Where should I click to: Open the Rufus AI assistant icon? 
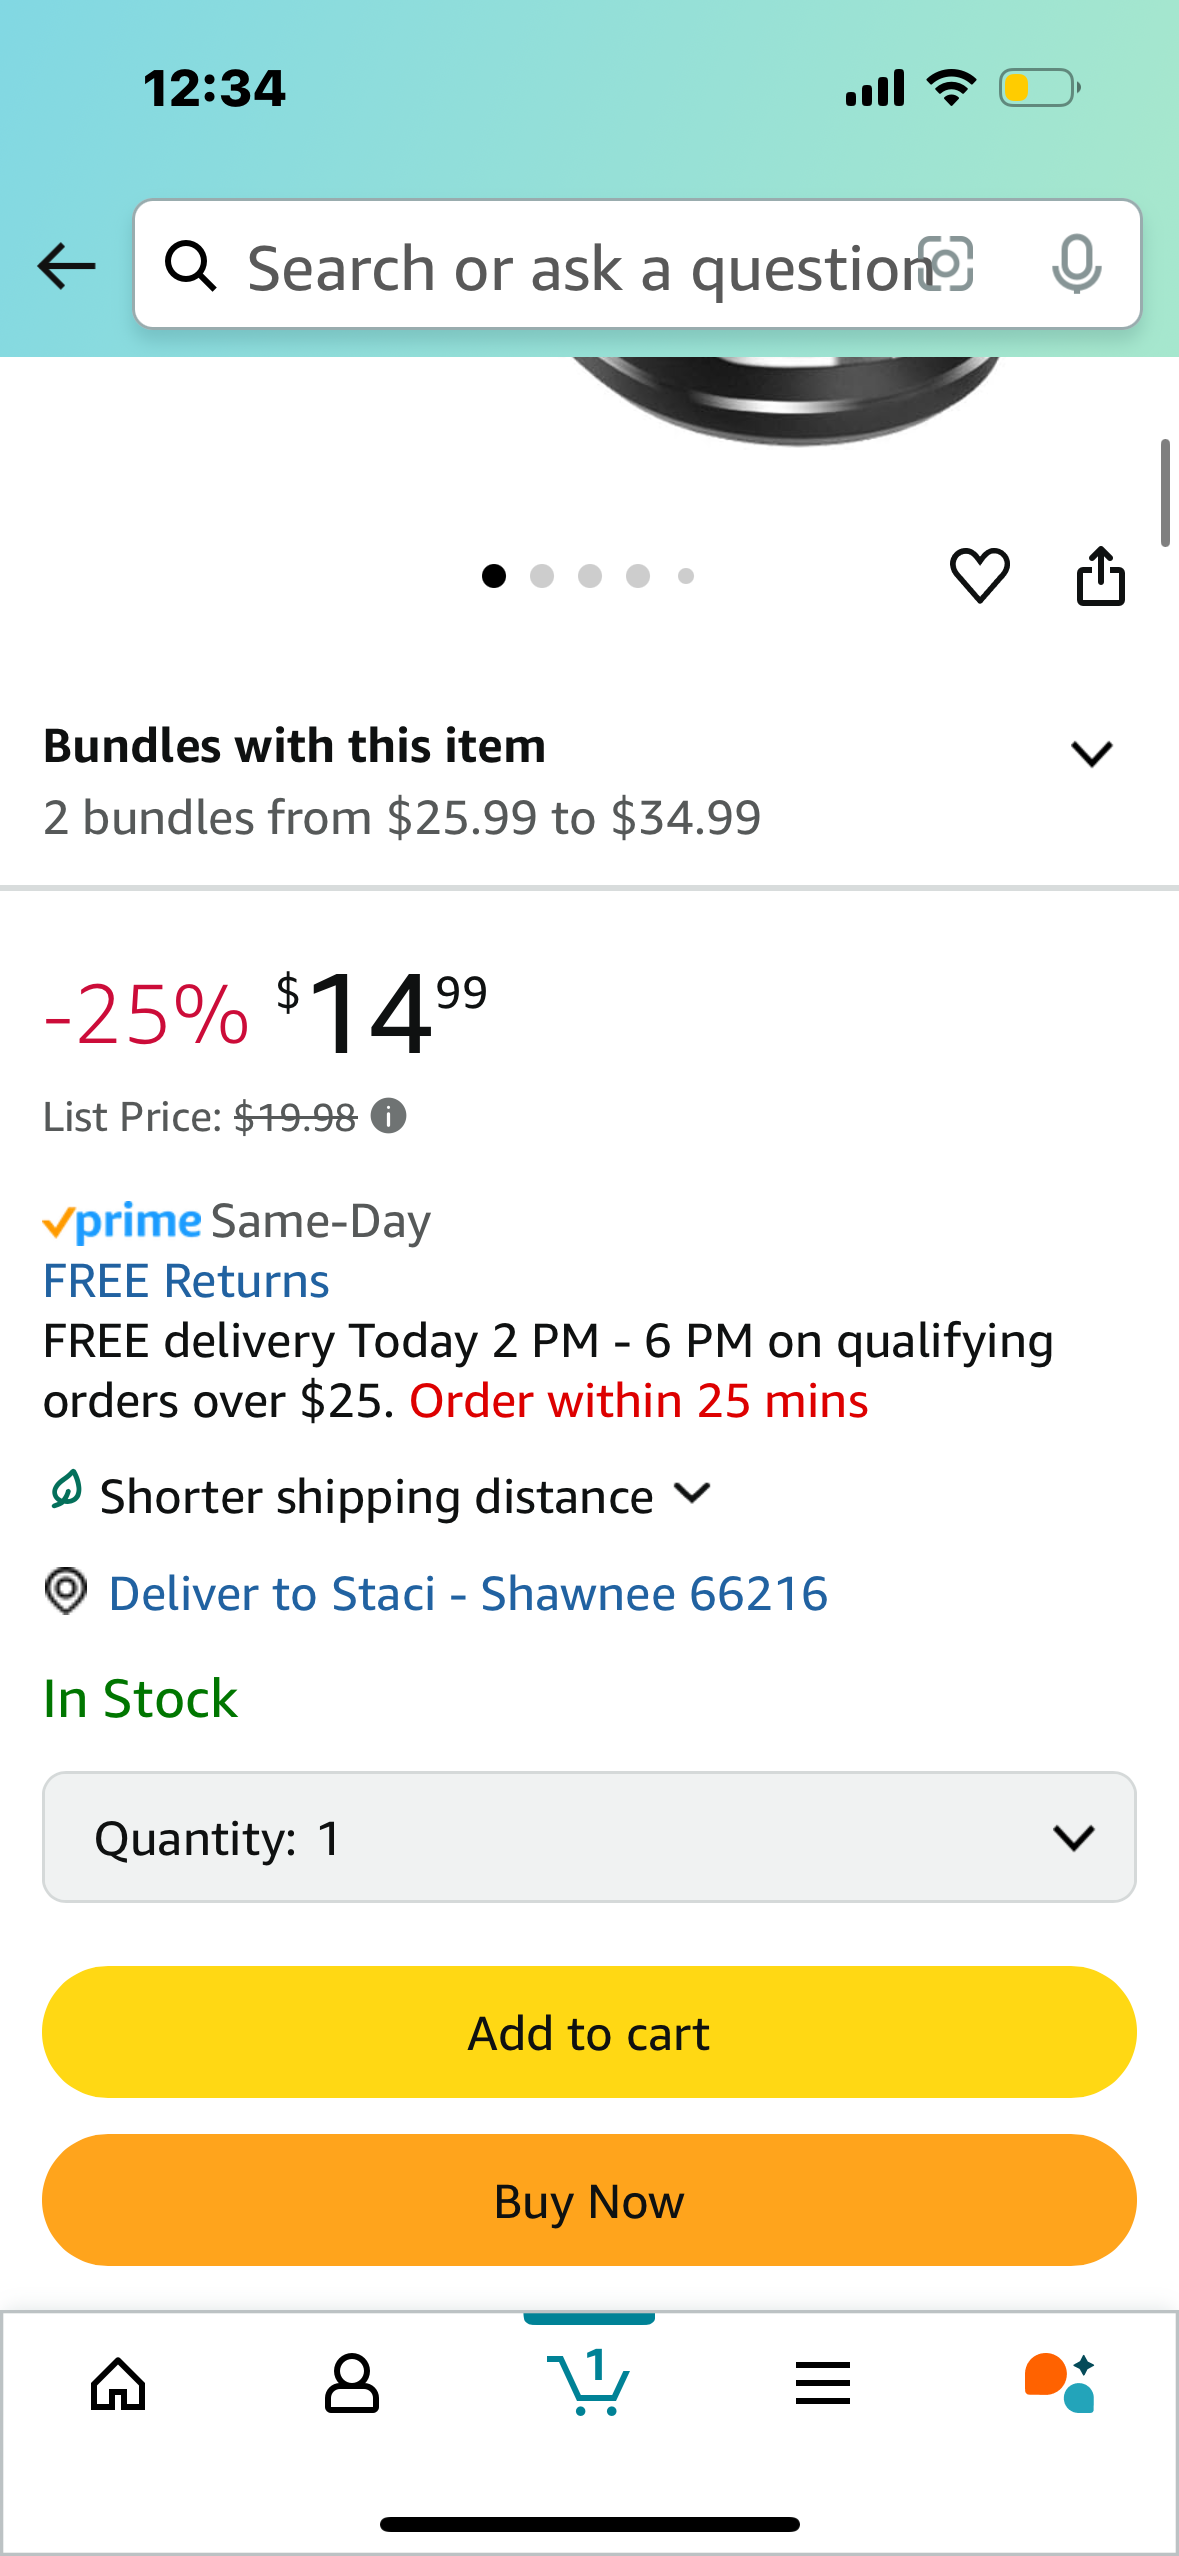[1060, 2383]
